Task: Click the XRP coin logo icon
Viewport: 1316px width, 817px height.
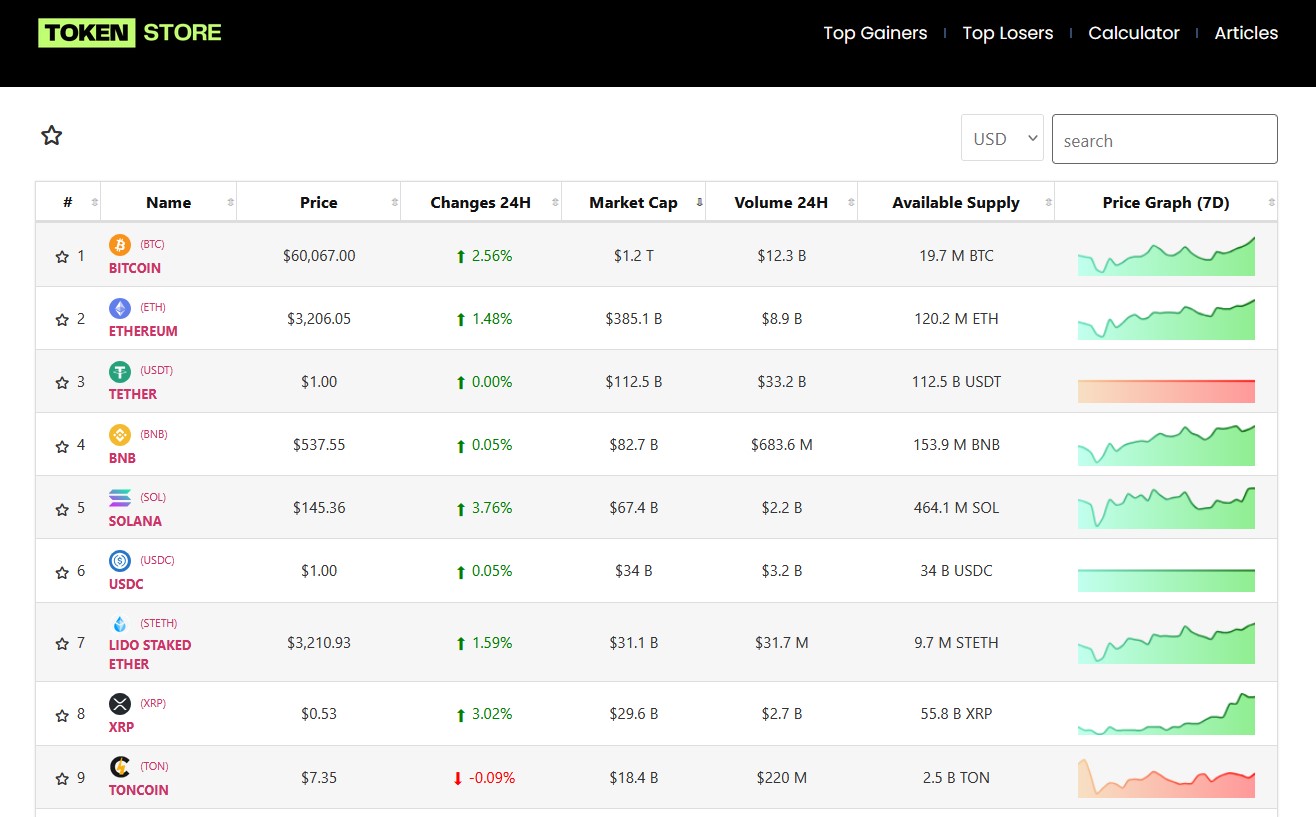Action: click(120, 704)
